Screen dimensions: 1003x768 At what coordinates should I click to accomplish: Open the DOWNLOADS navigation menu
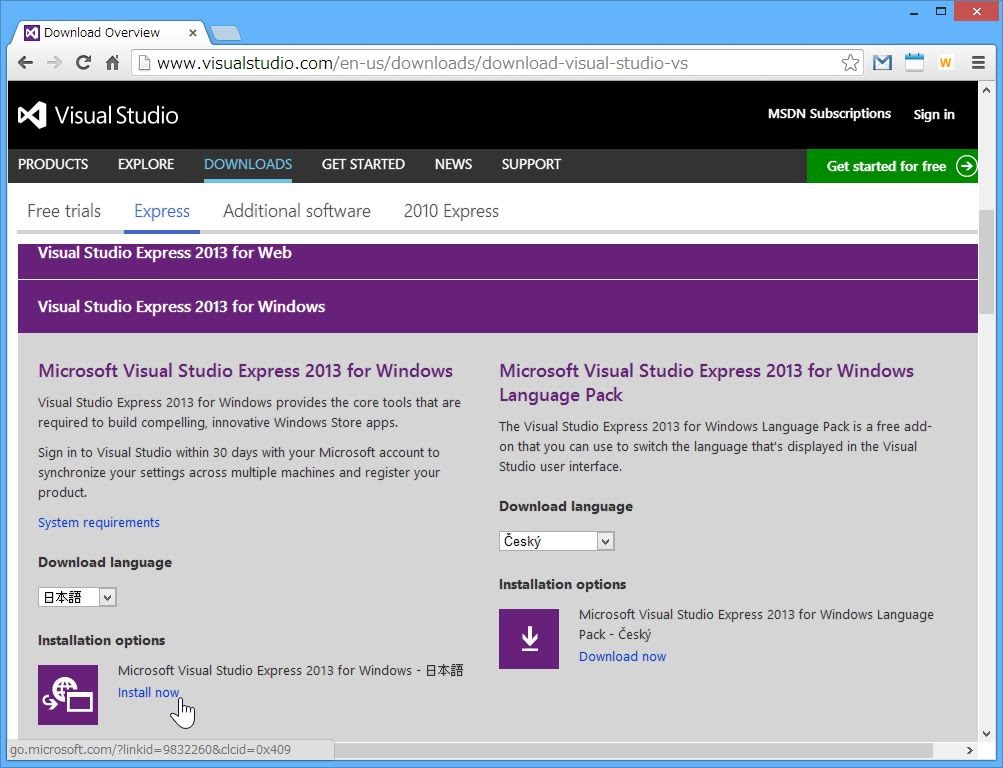248,164
